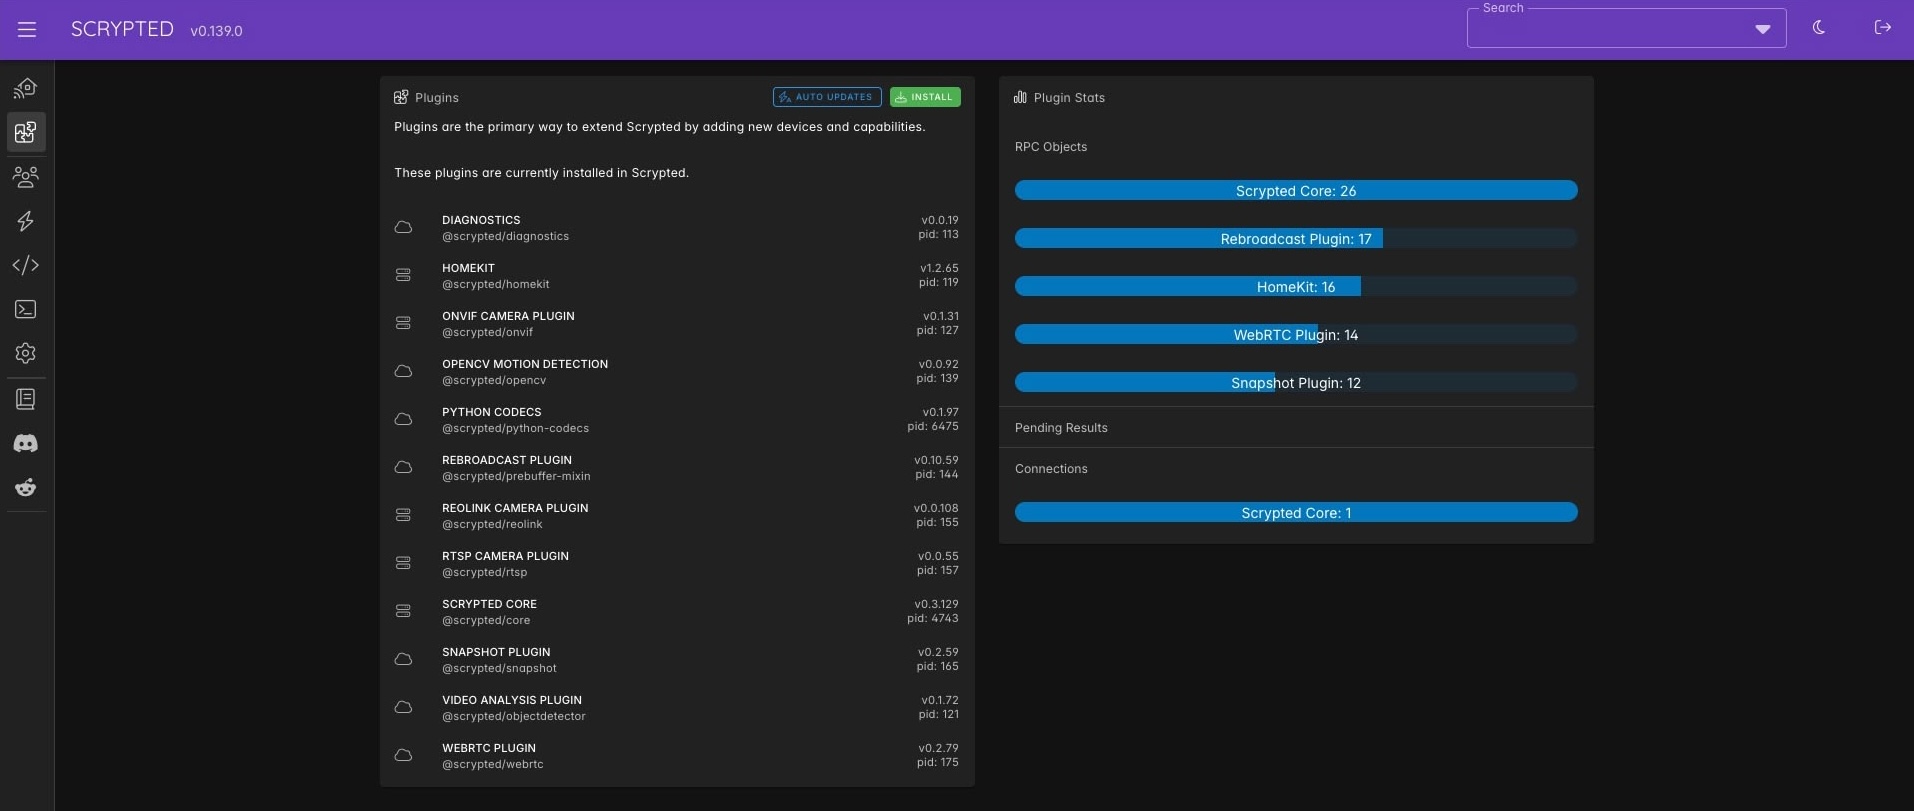The image size is (1914, 811).
Task: Click the Plugins panel header icon
Action: [x=401, y=97]
